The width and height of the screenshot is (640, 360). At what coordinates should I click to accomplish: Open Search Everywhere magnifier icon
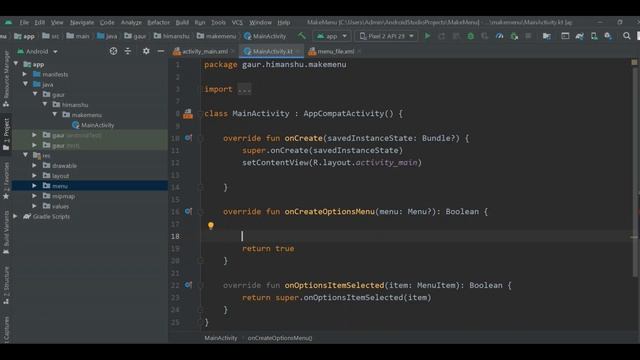pyautogui.click(x=627, y=36)
